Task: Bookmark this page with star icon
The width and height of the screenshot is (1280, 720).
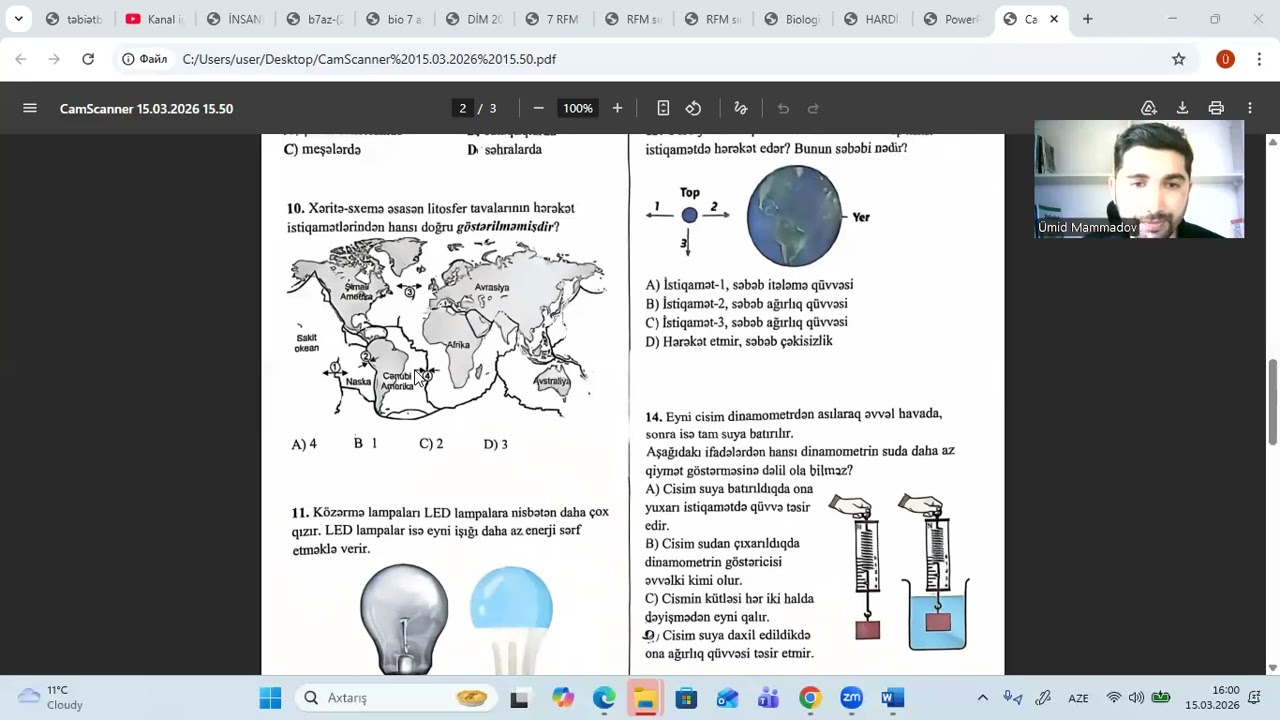Action: click(x=1179, y=59)
